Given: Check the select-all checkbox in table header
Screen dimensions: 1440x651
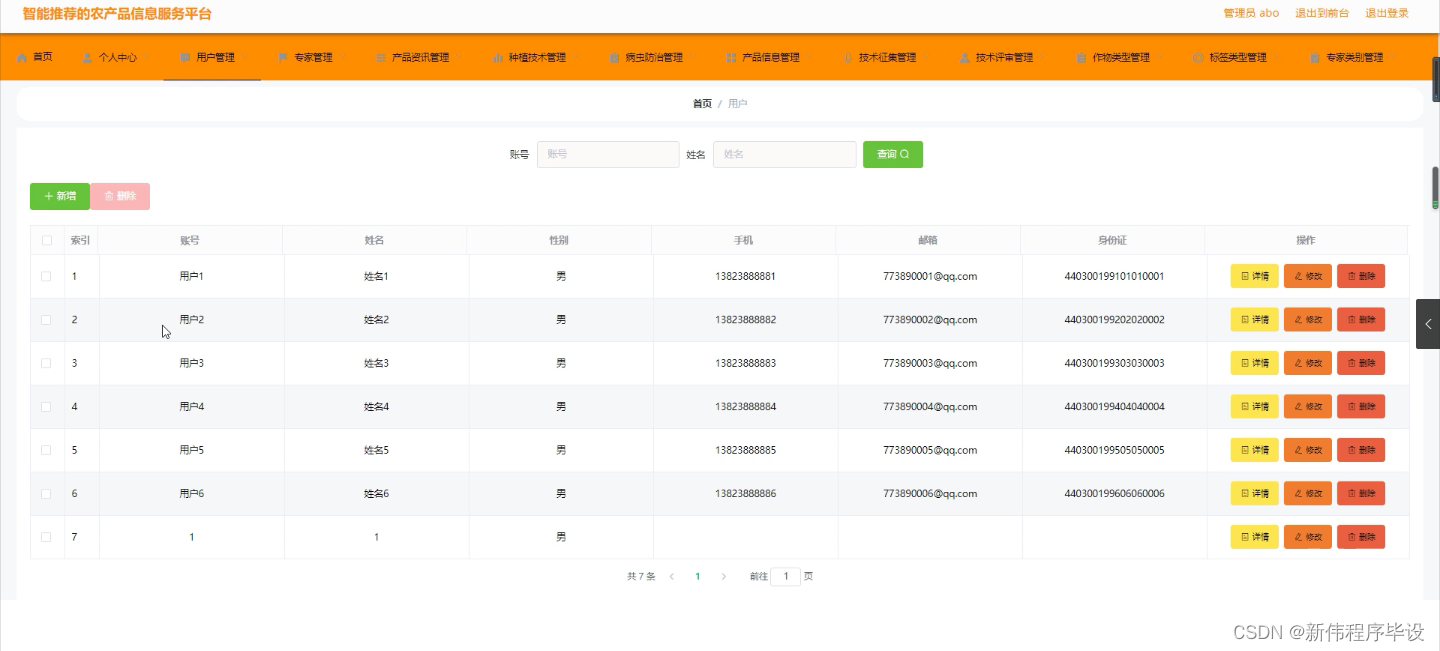Looking at the screenshot, I should pos(46,240).
